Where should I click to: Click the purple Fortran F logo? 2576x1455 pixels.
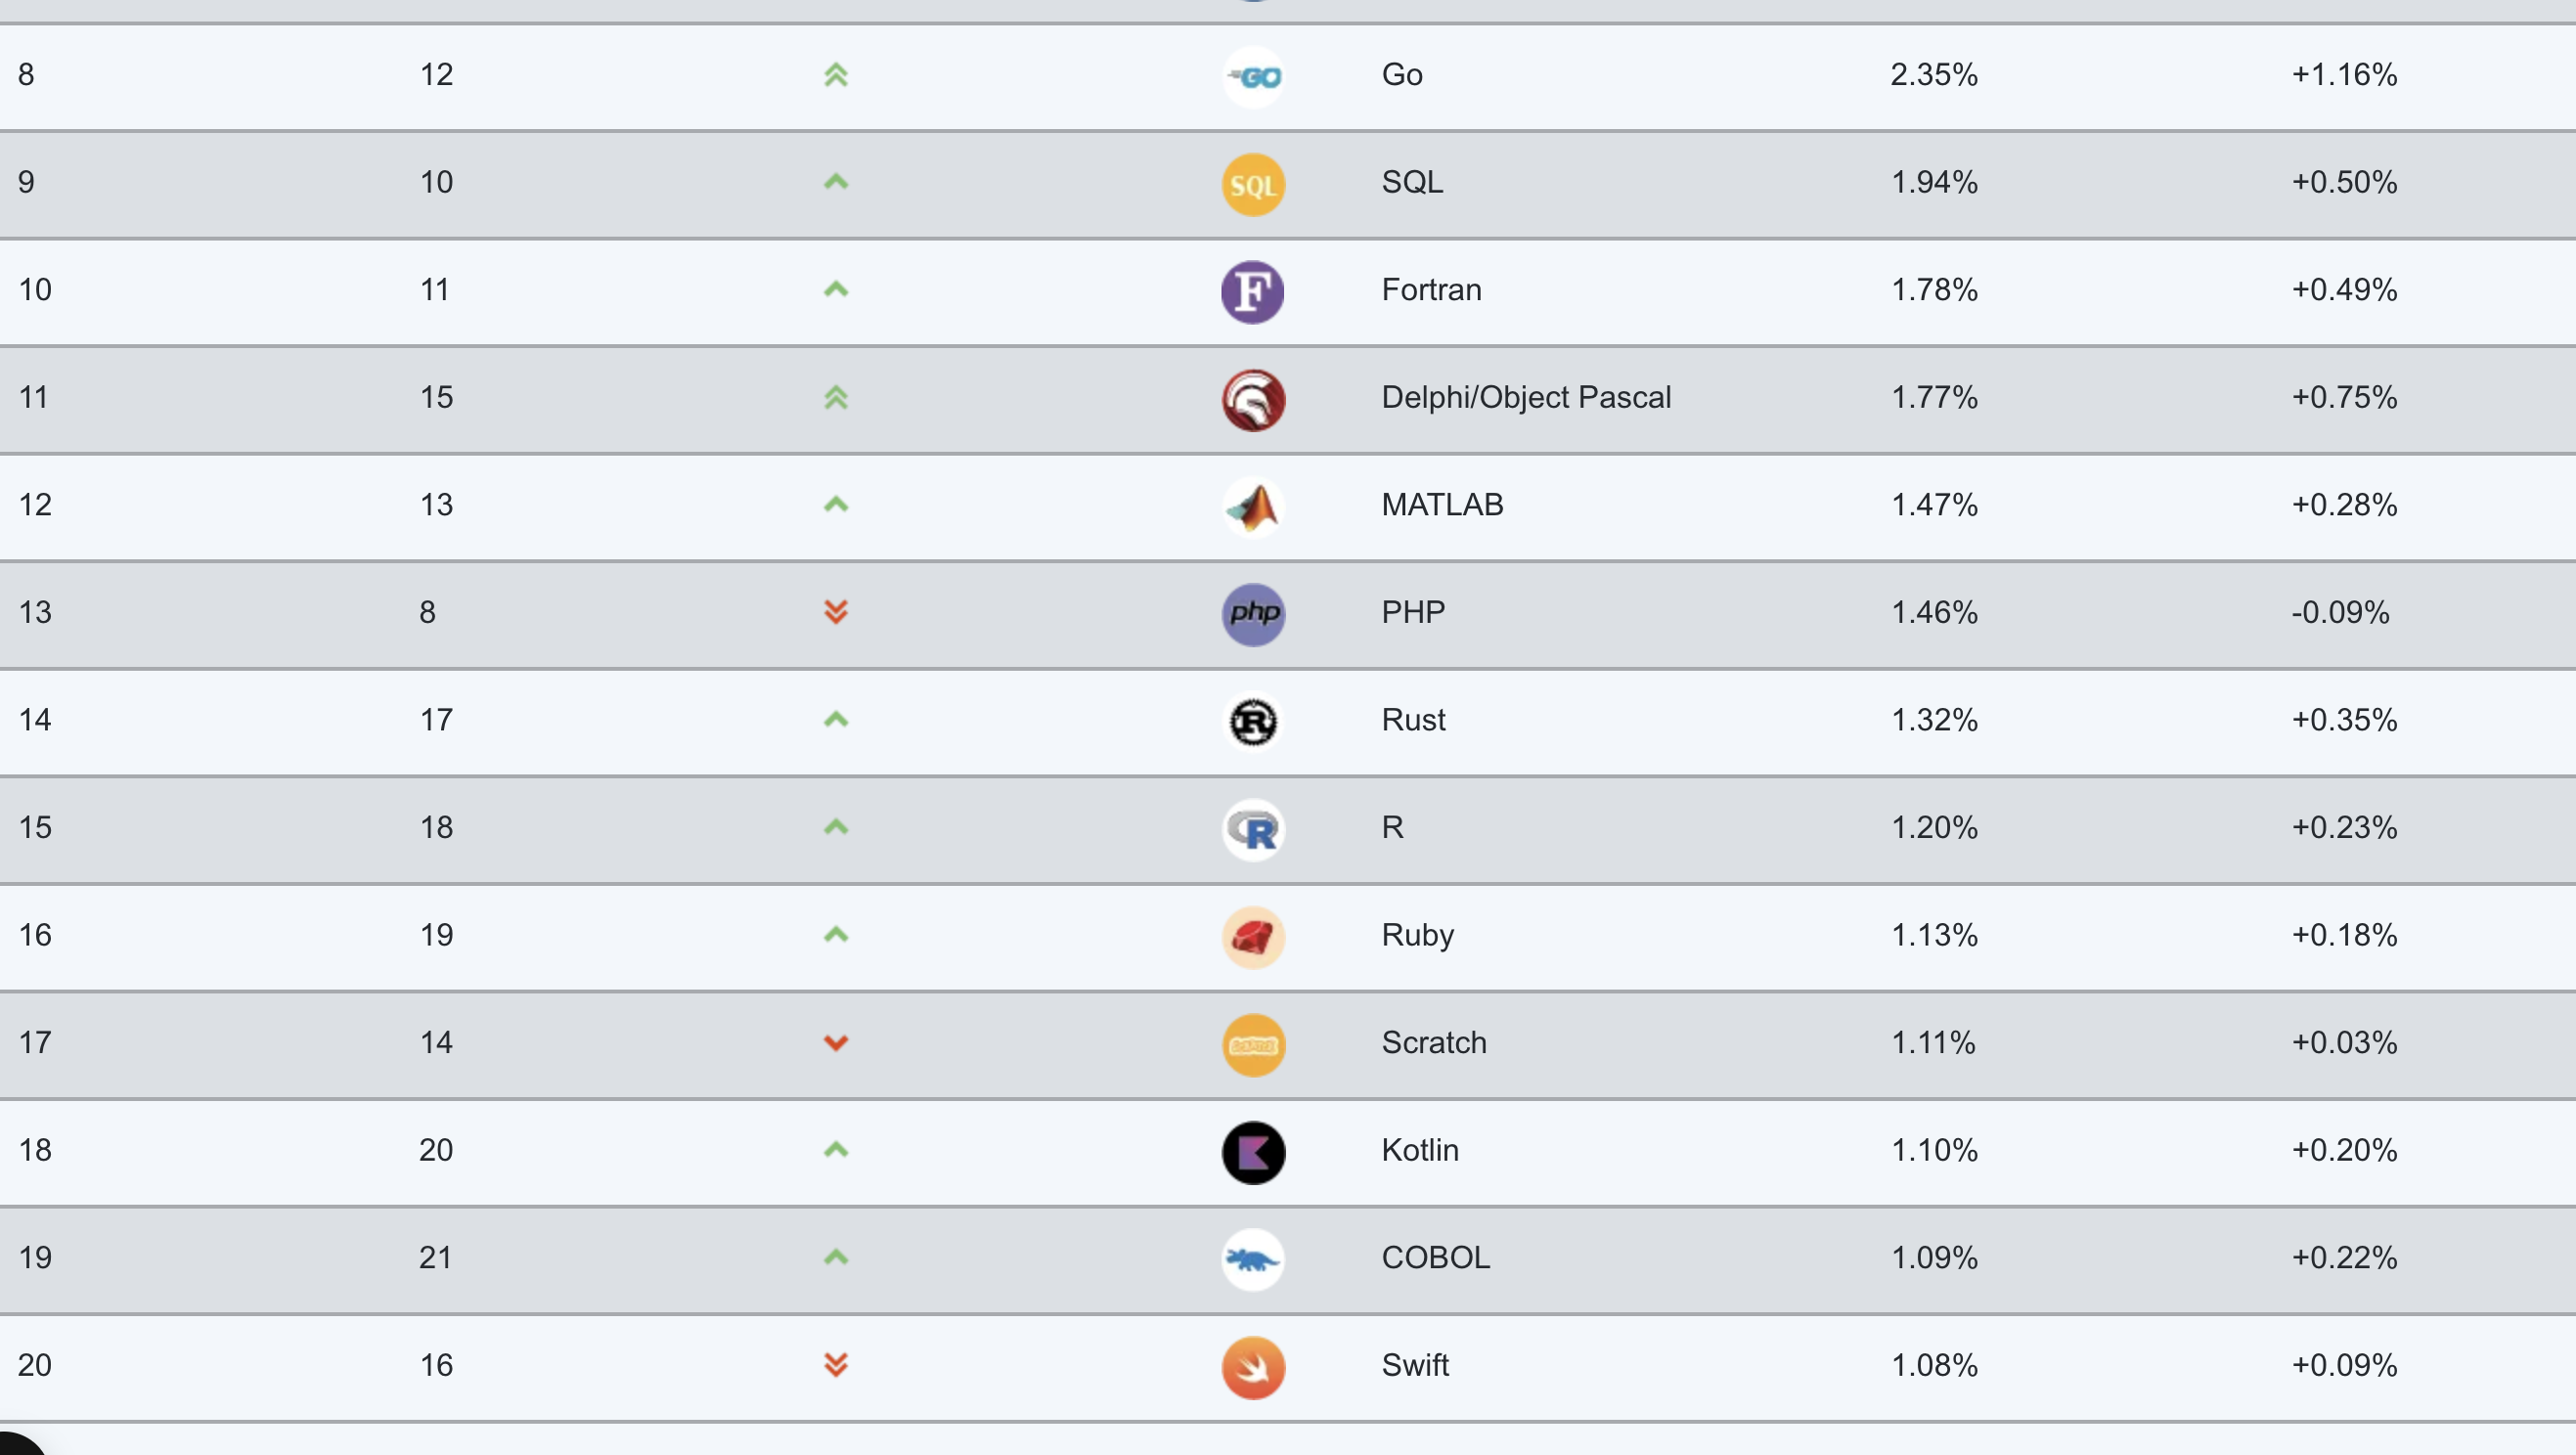(x=1253, y=292)
